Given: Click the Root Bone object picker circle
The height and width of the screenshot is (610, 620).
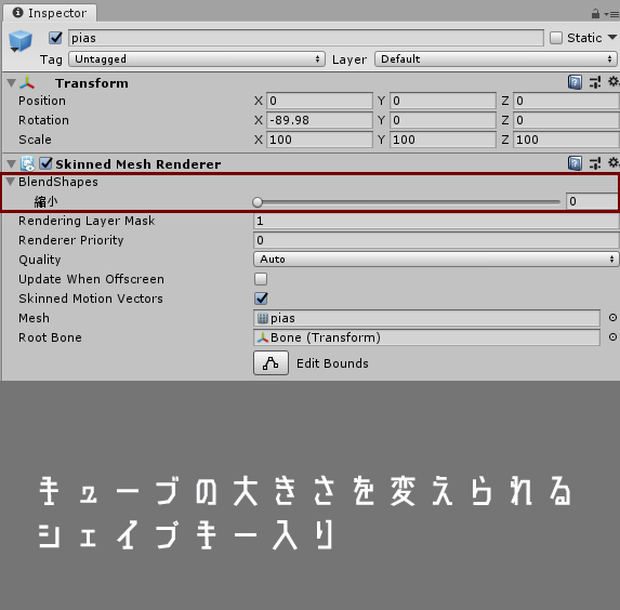Looking at the screenshot, I should (612, 337).
